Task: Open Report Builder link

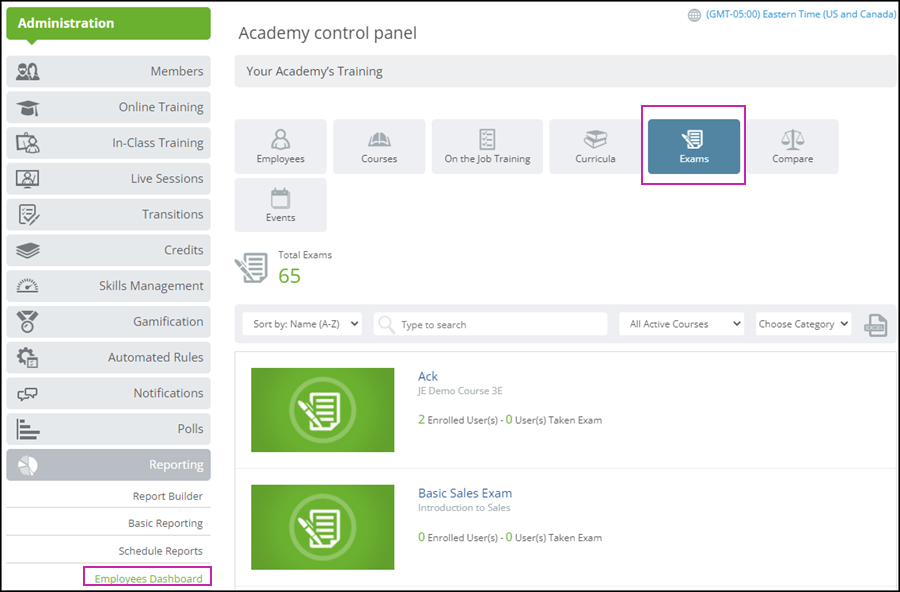Action: 168,496
